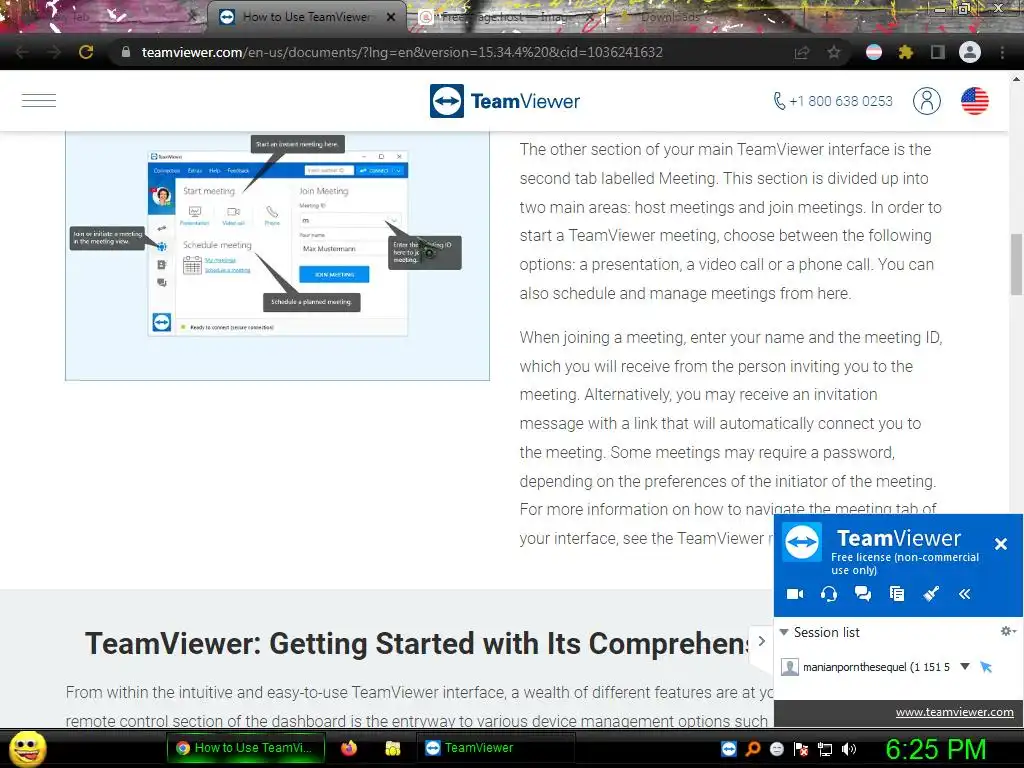
Task: Reload the page with browser refresh button
Action: point(86,52)
